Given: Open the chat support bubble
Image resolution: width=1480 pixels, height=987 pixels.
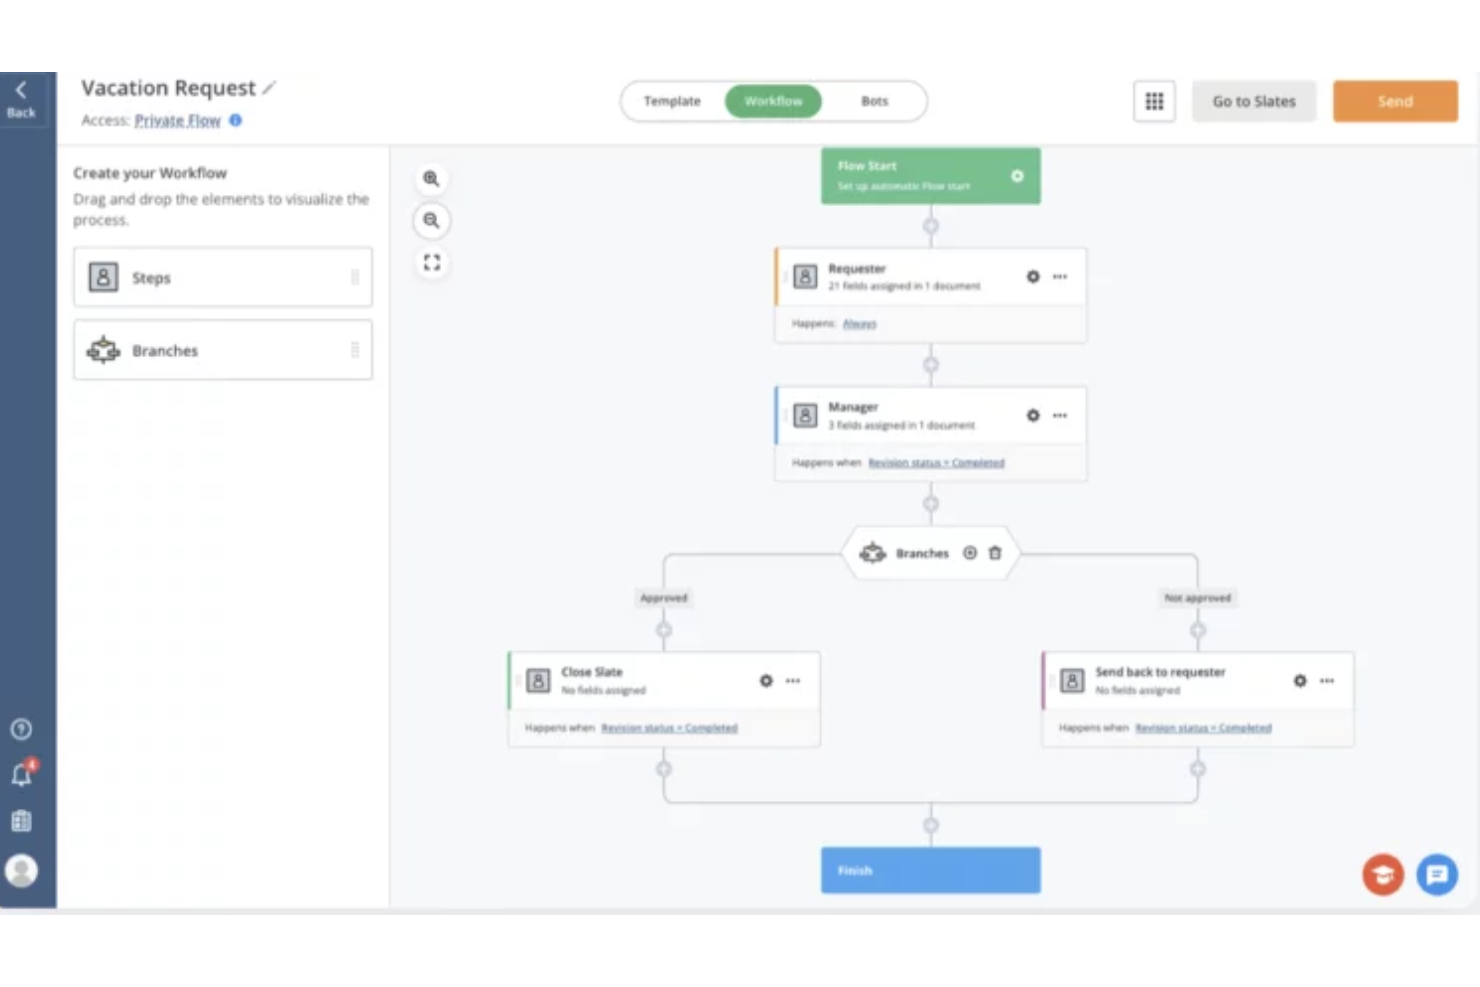Looking at the screenshot, I should click(x=1437, y=875).
